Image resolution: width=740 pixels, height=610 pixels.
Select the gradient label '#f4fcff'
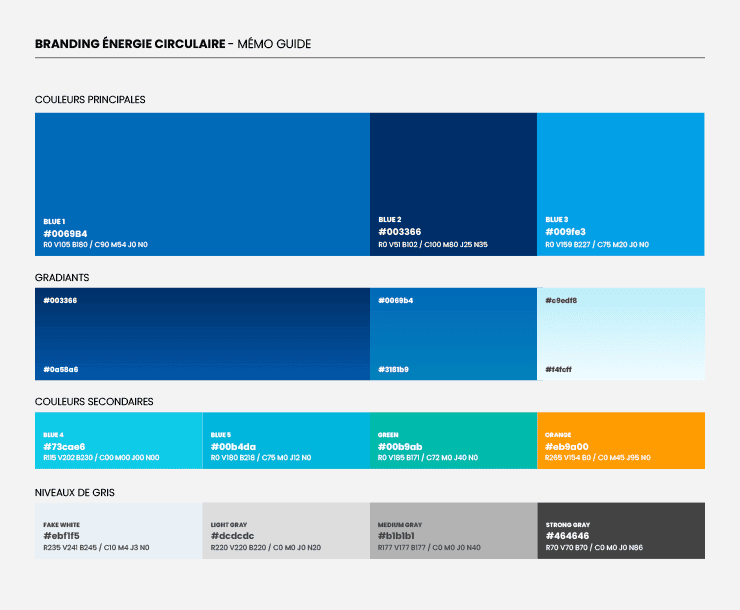(x=558, y=369)
